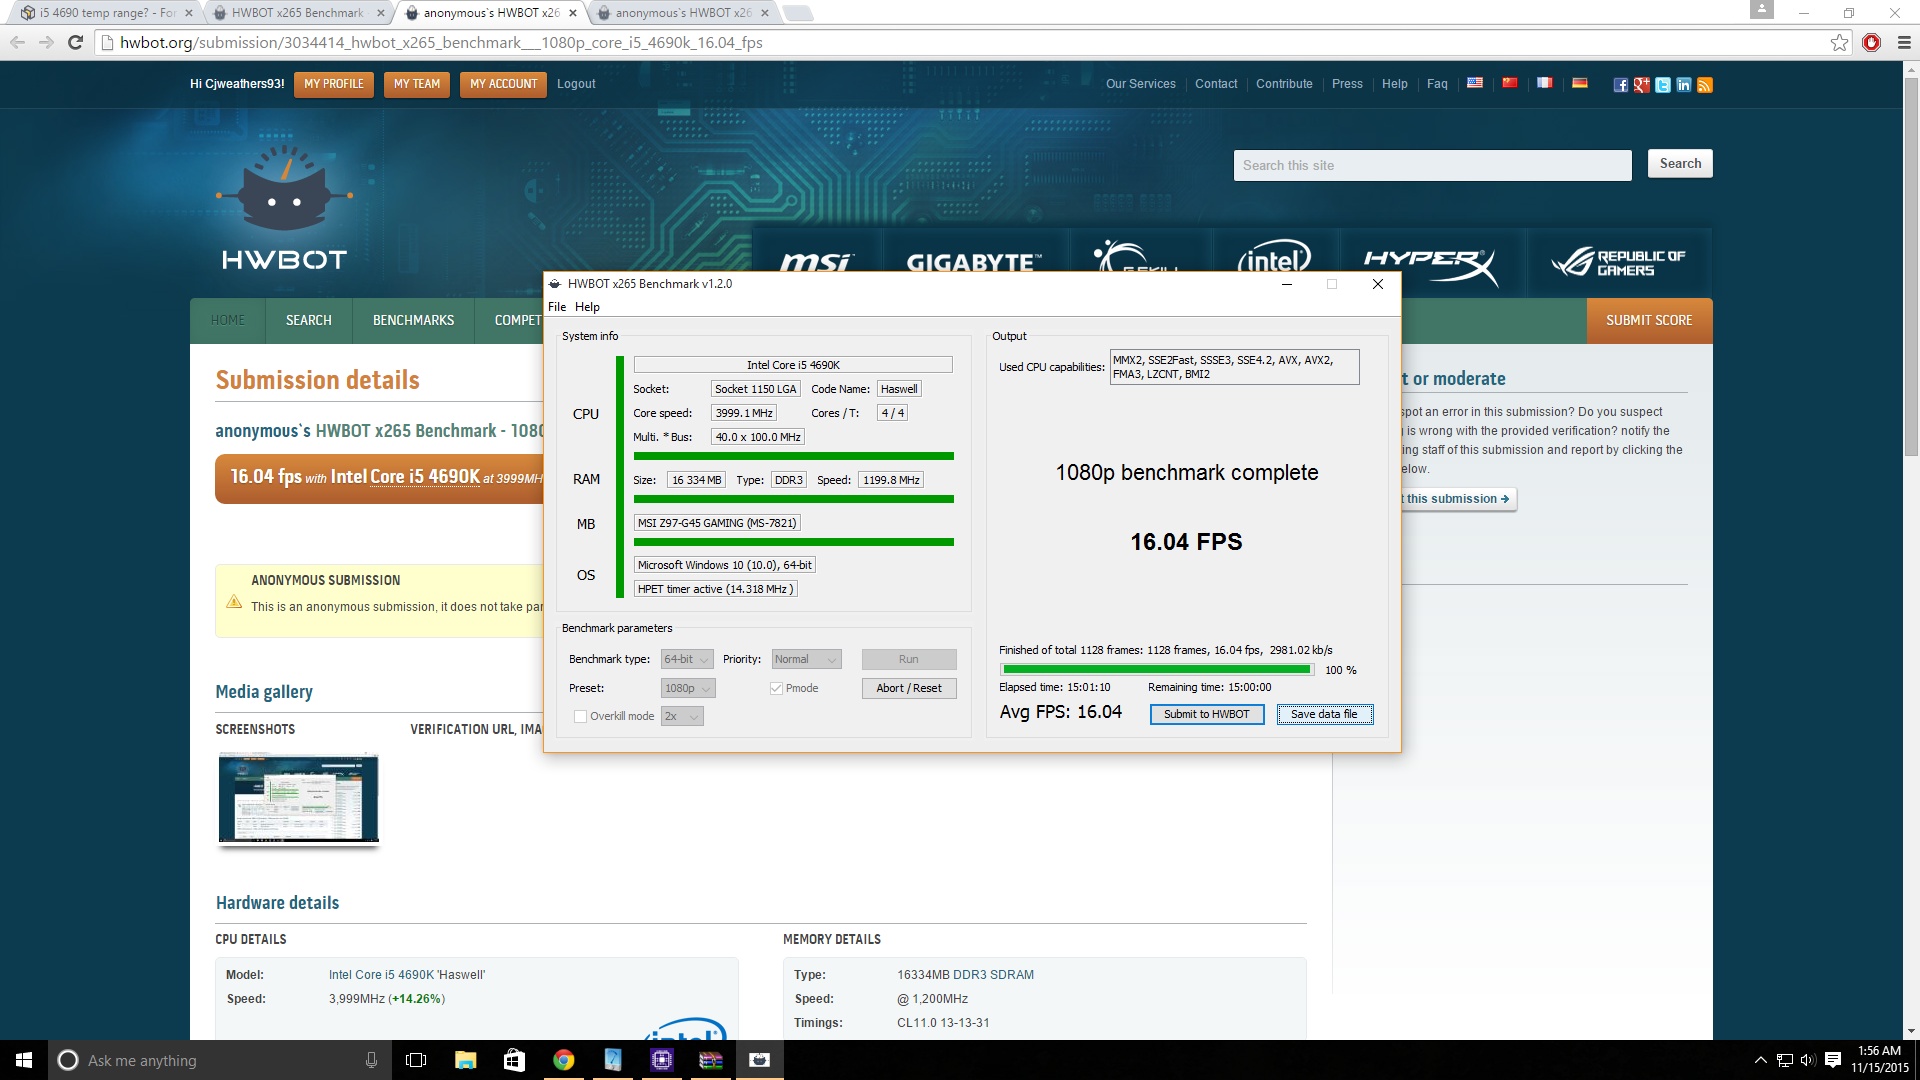
Task: Open Chrome menu hamburger icon
Action: (x=1904, y=42)
